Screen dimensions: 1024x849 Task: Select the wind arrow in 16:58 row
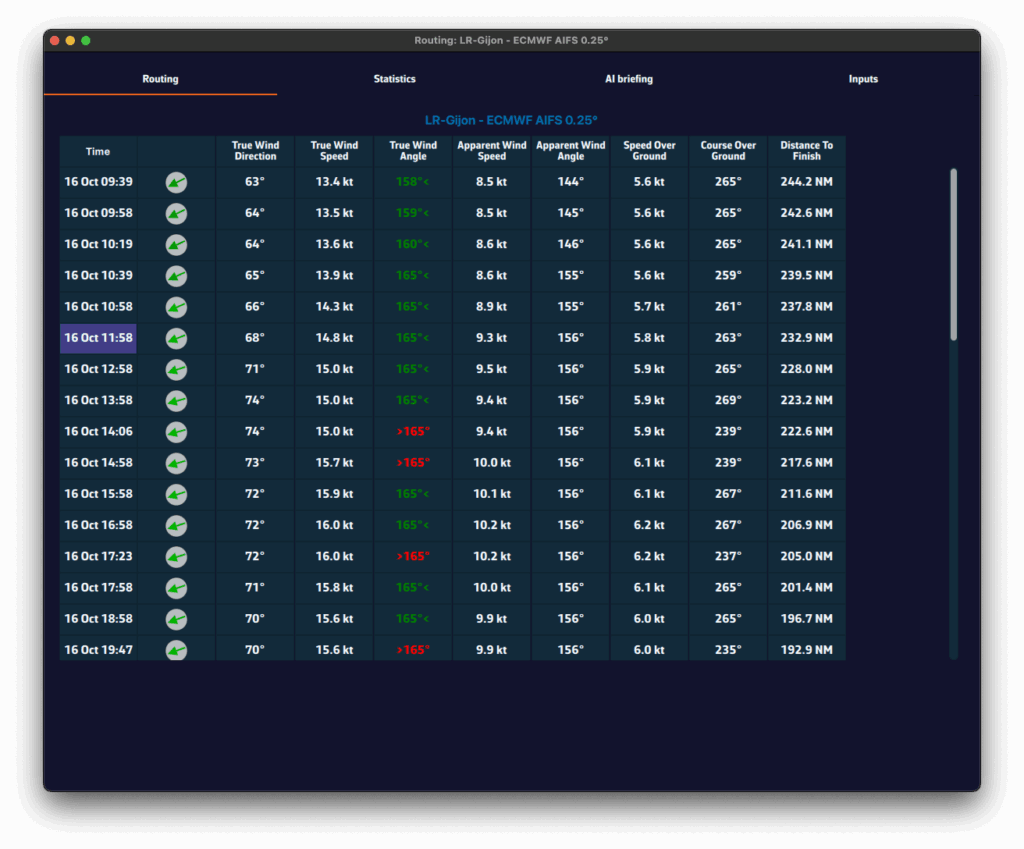(176, 525)
